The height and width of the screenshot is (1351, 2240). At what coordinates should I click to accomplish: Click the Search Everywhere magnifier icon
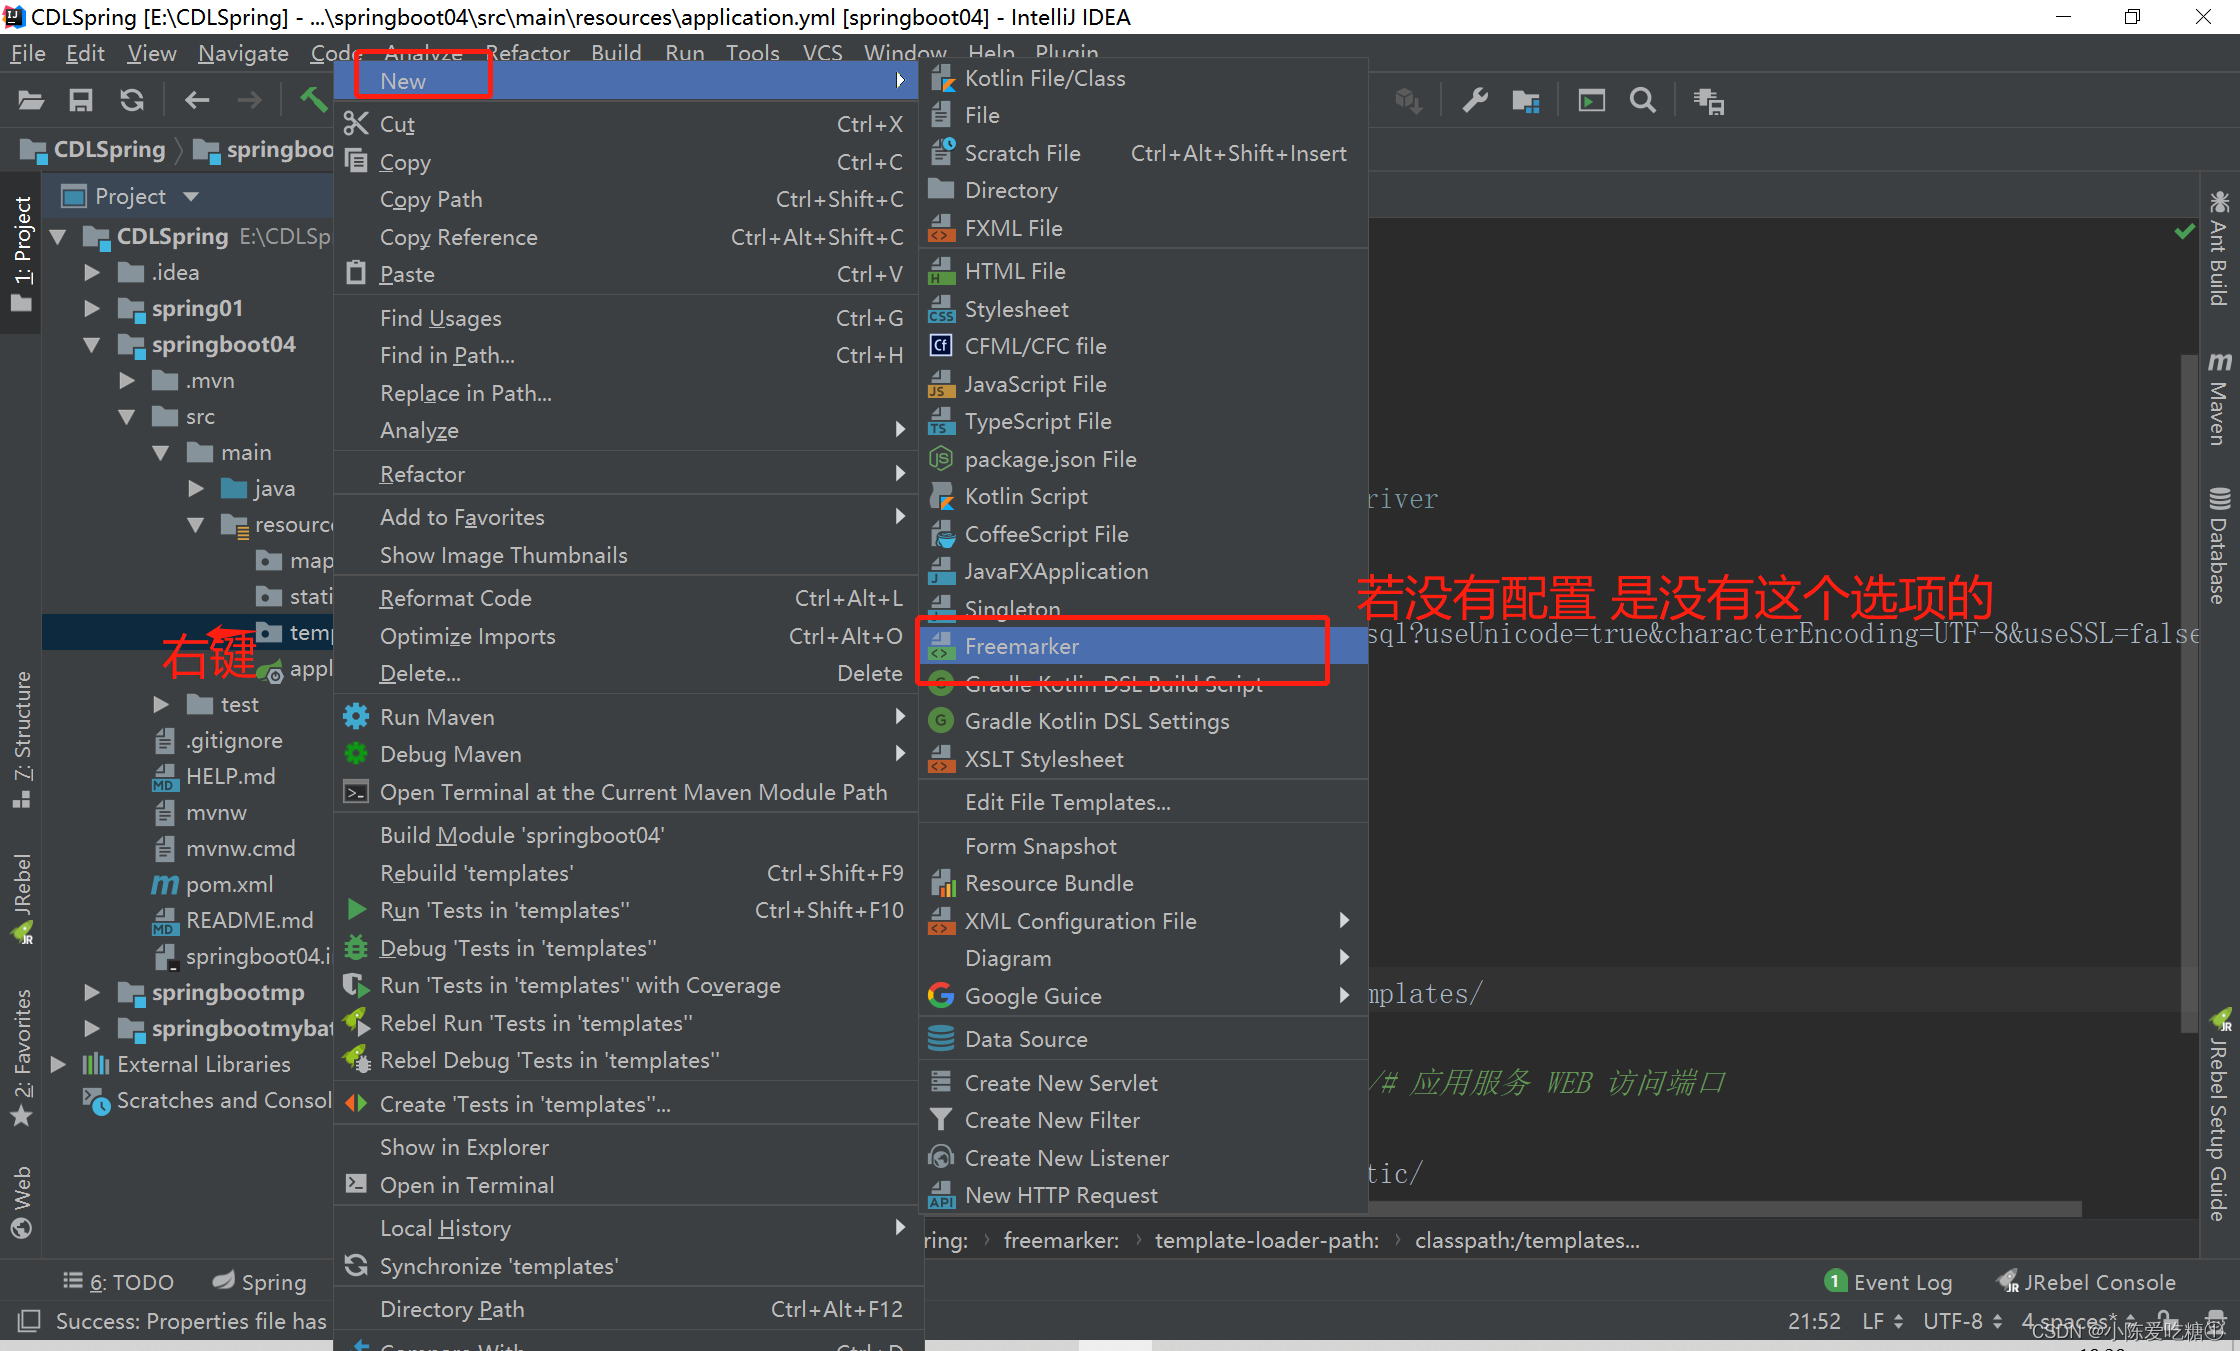(x=1643, y=101)
